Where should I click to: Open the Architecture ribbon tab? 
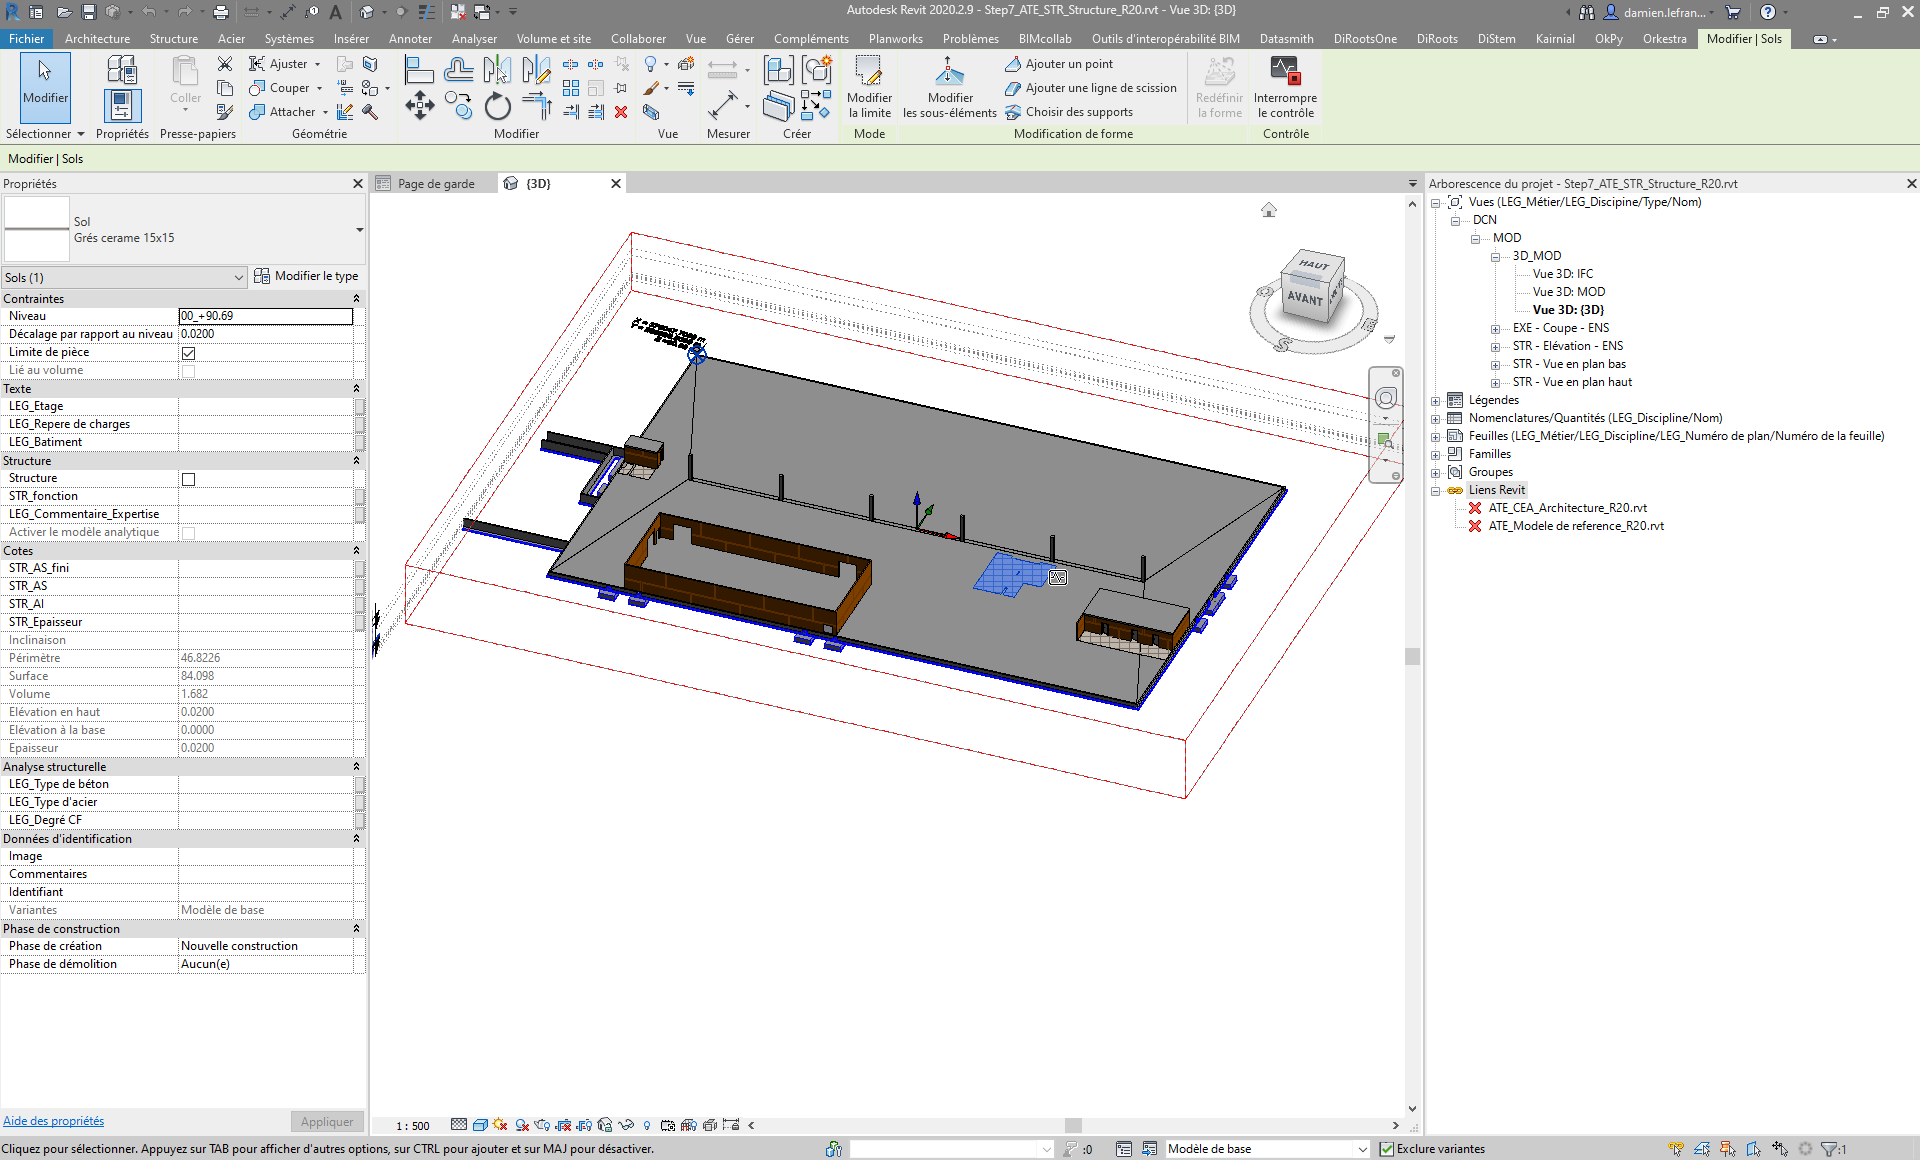tap(97, 39)
